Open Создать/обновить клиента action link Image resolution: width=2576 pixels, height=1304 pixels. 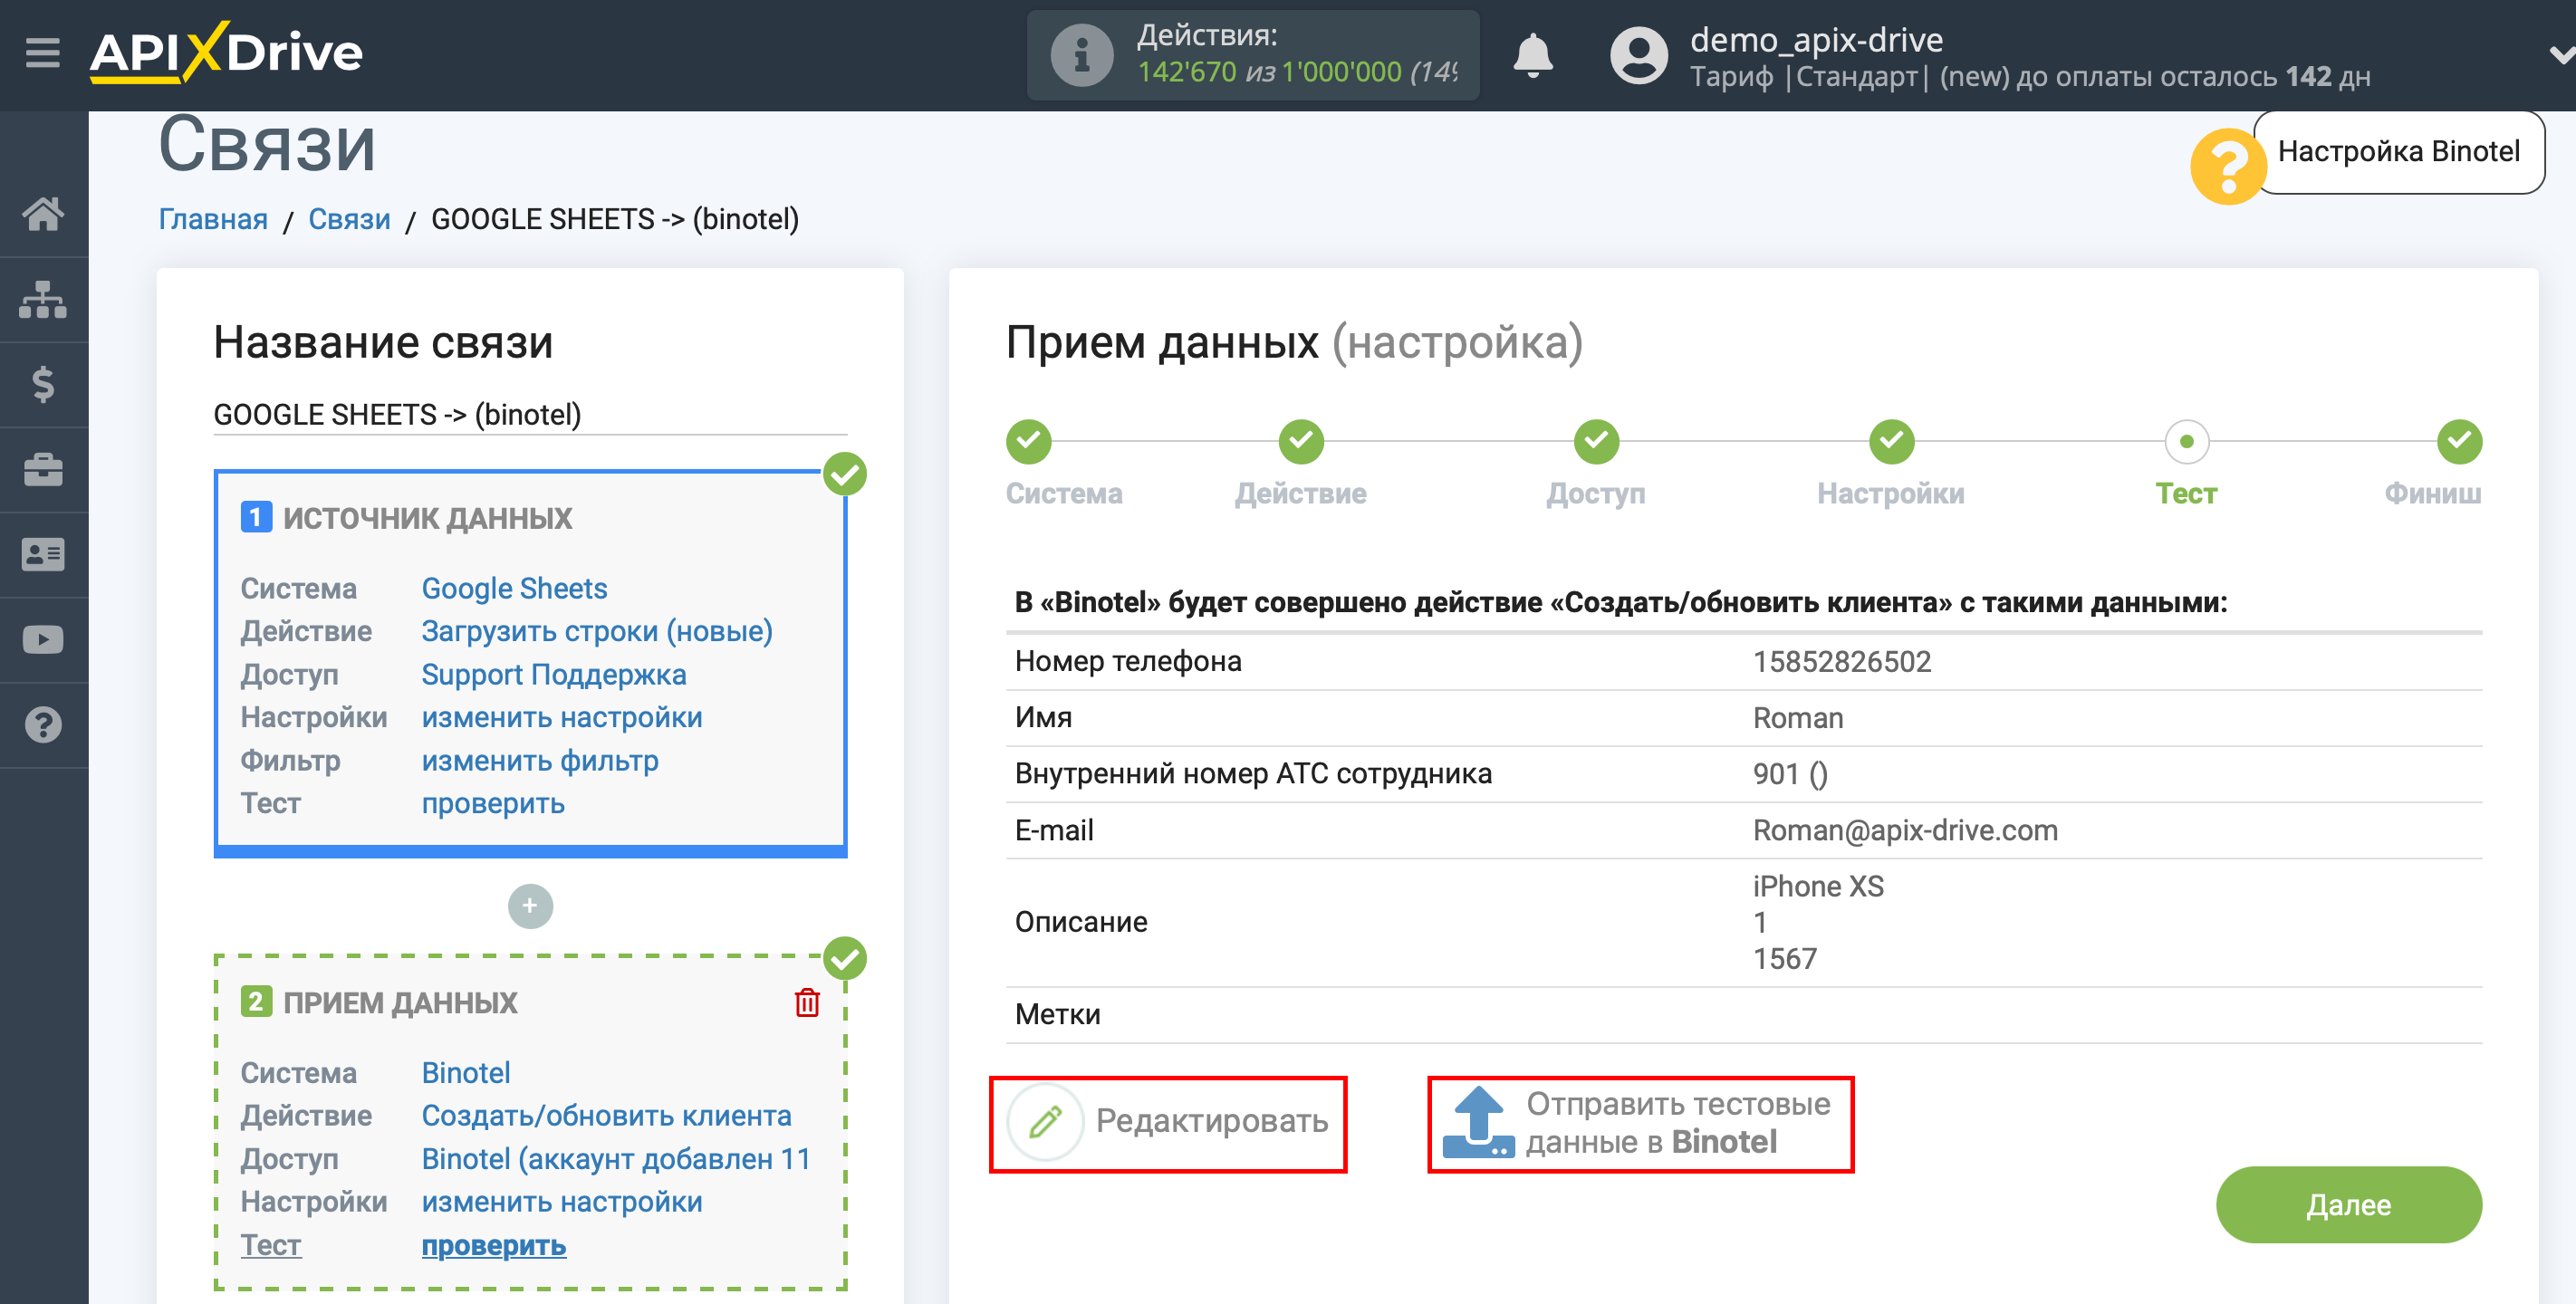(x=606, y=1115)
